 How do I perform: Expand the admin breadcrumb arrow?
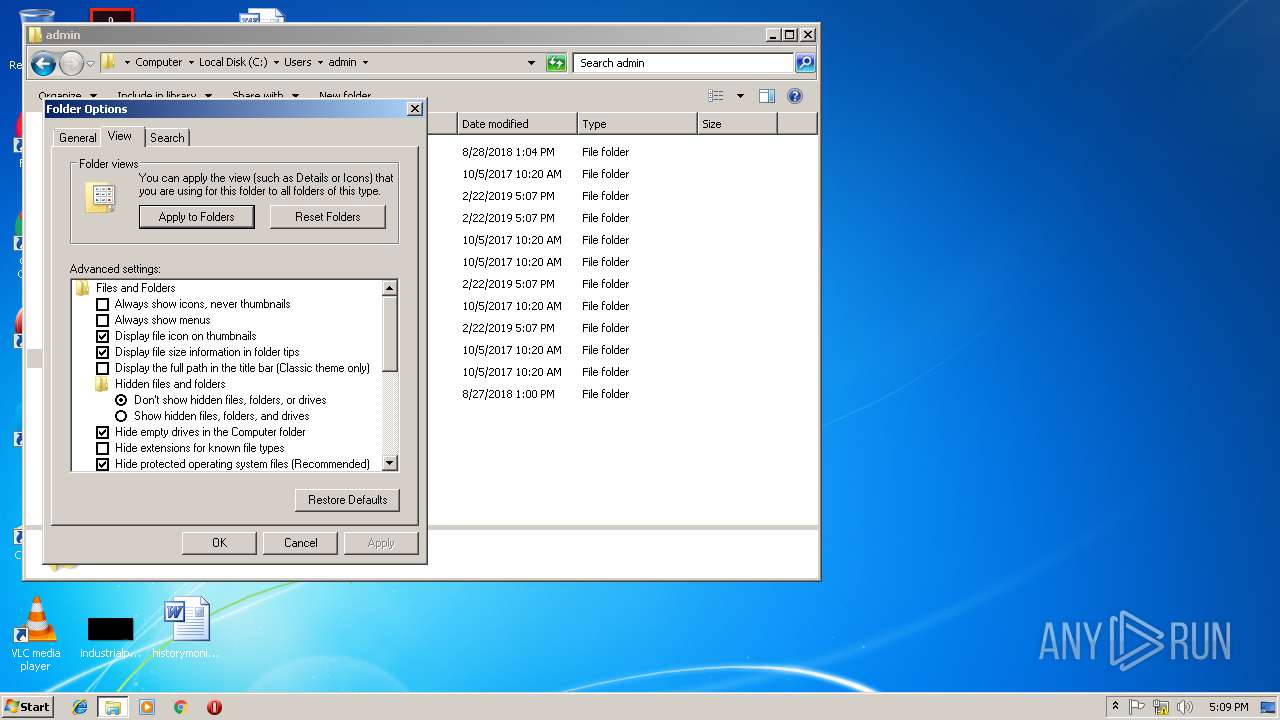coord(365,62)
